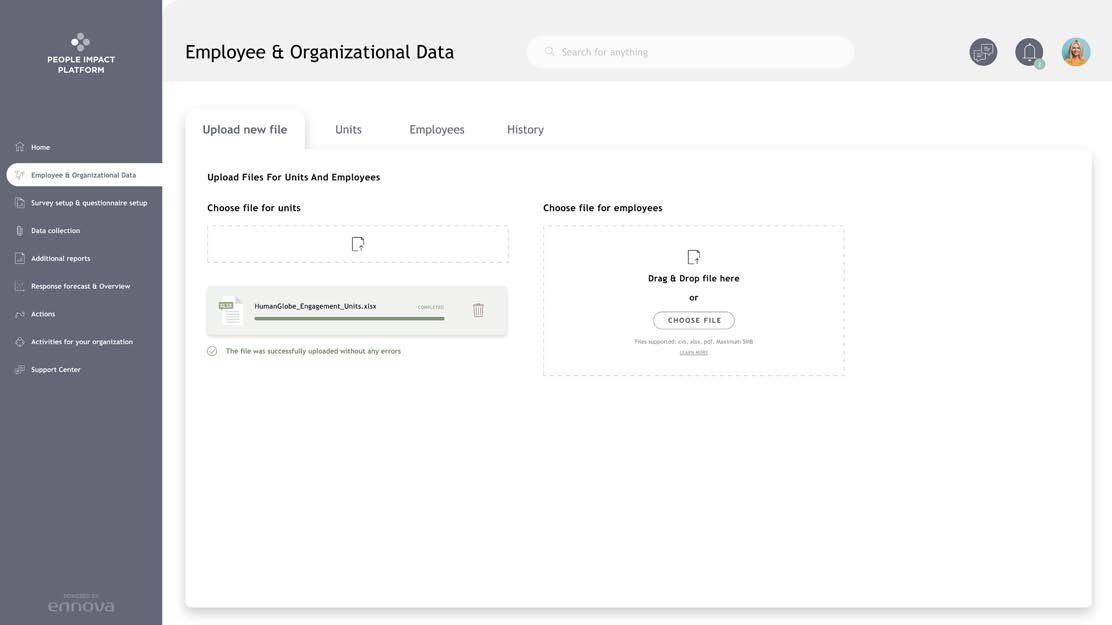1112x625 pixels.
Task: Click the Learn more link
Action: point(693,353)
